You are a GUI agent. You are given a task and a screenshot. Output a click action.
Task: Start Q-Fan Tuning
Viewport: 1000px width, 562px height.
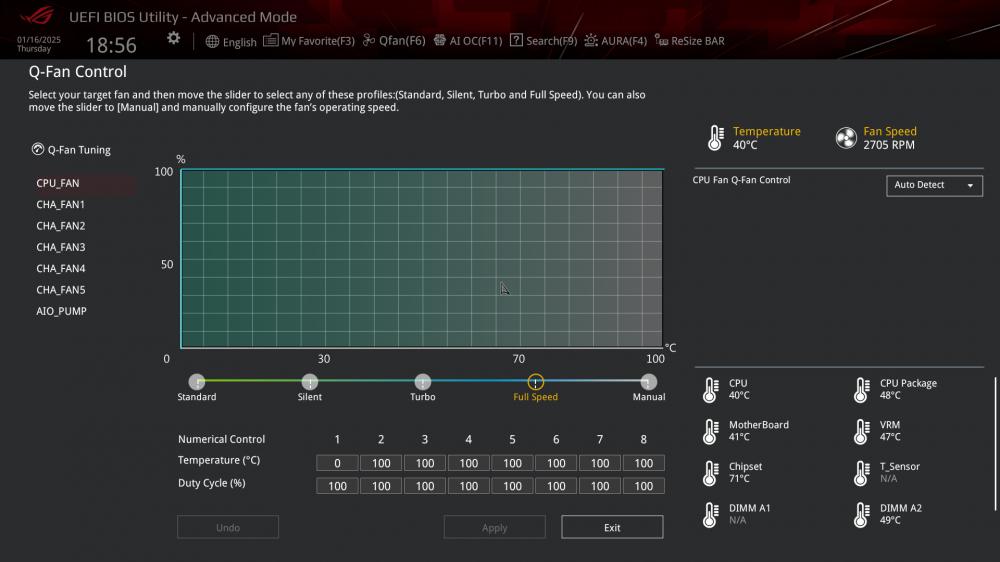click(x=71, y=150)
